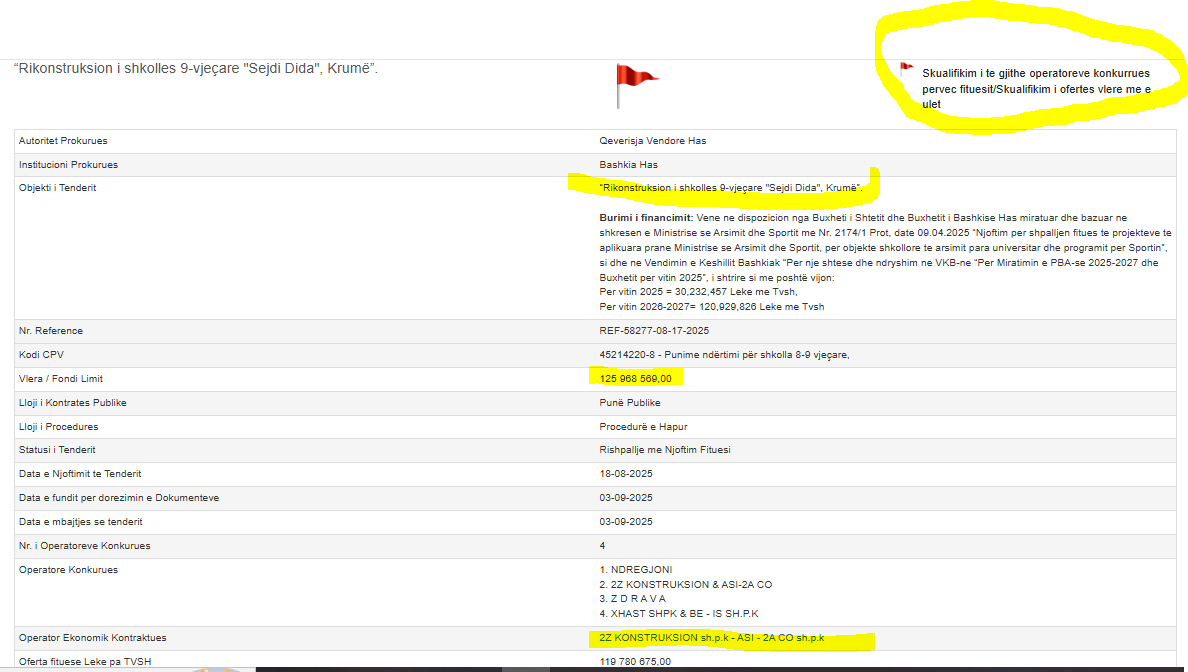Image resolution: width=1188 pixels, height=672 pixels.
Task: Click the "Bashkia Has" institution value
Action: click(x=628, y=165)
